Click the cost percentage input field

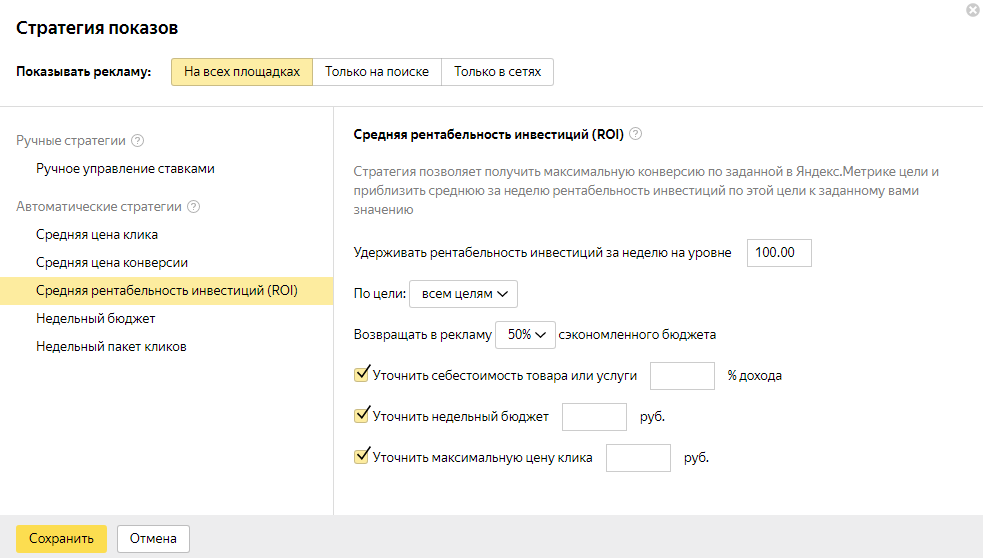(x=682, y=376)
